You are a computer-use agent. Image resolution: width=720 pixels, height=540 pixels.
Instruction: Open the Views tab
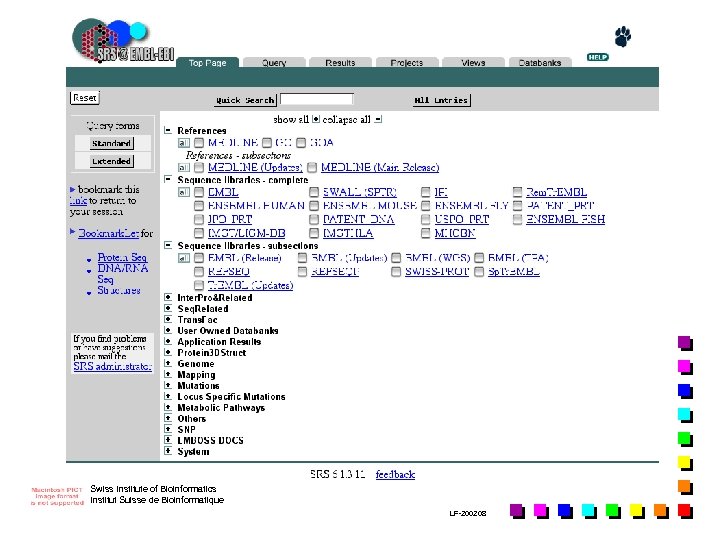click(473, 62)
